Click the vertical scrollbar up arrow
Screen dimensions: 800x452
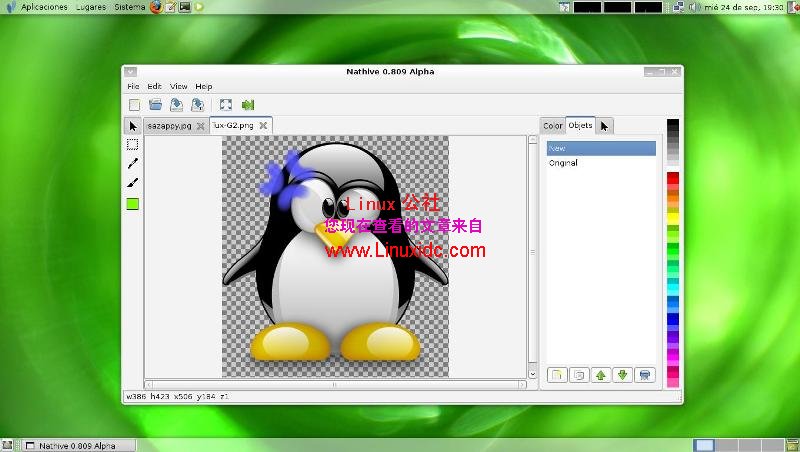click(533, 140)
